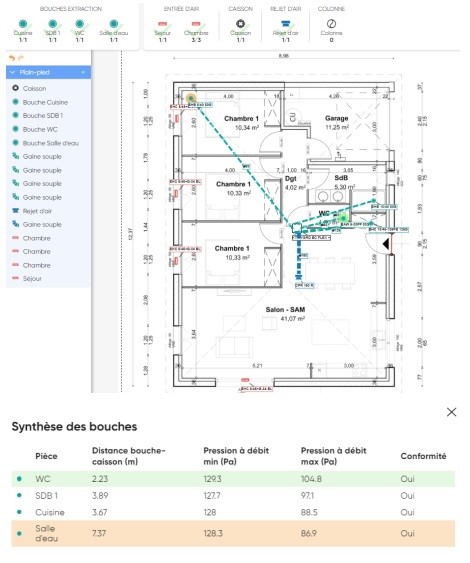The image size is (470, 563).
Task: Collapse the Plain-pied level header
Action: coord(13,73)
